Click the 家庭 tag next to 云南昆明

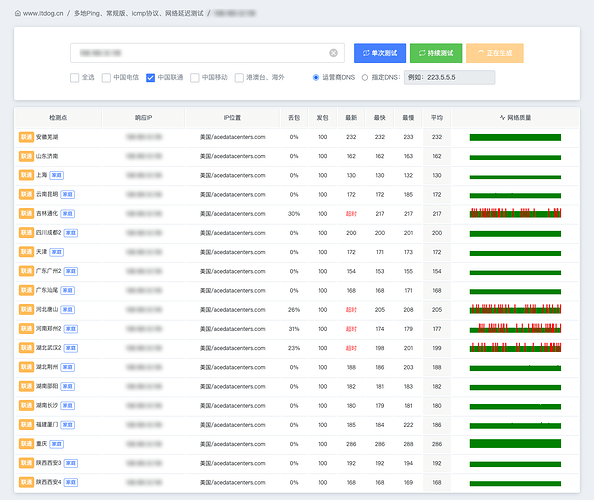(x=67, y=195)
